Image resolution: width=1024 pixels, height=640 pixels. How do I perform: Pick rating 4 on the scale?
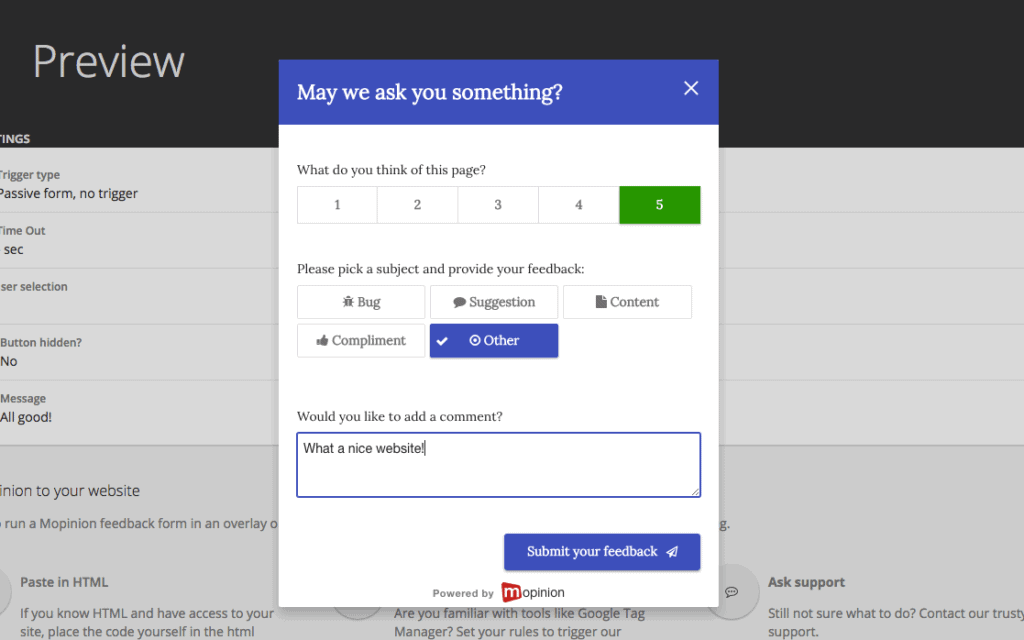pos(578,205)
